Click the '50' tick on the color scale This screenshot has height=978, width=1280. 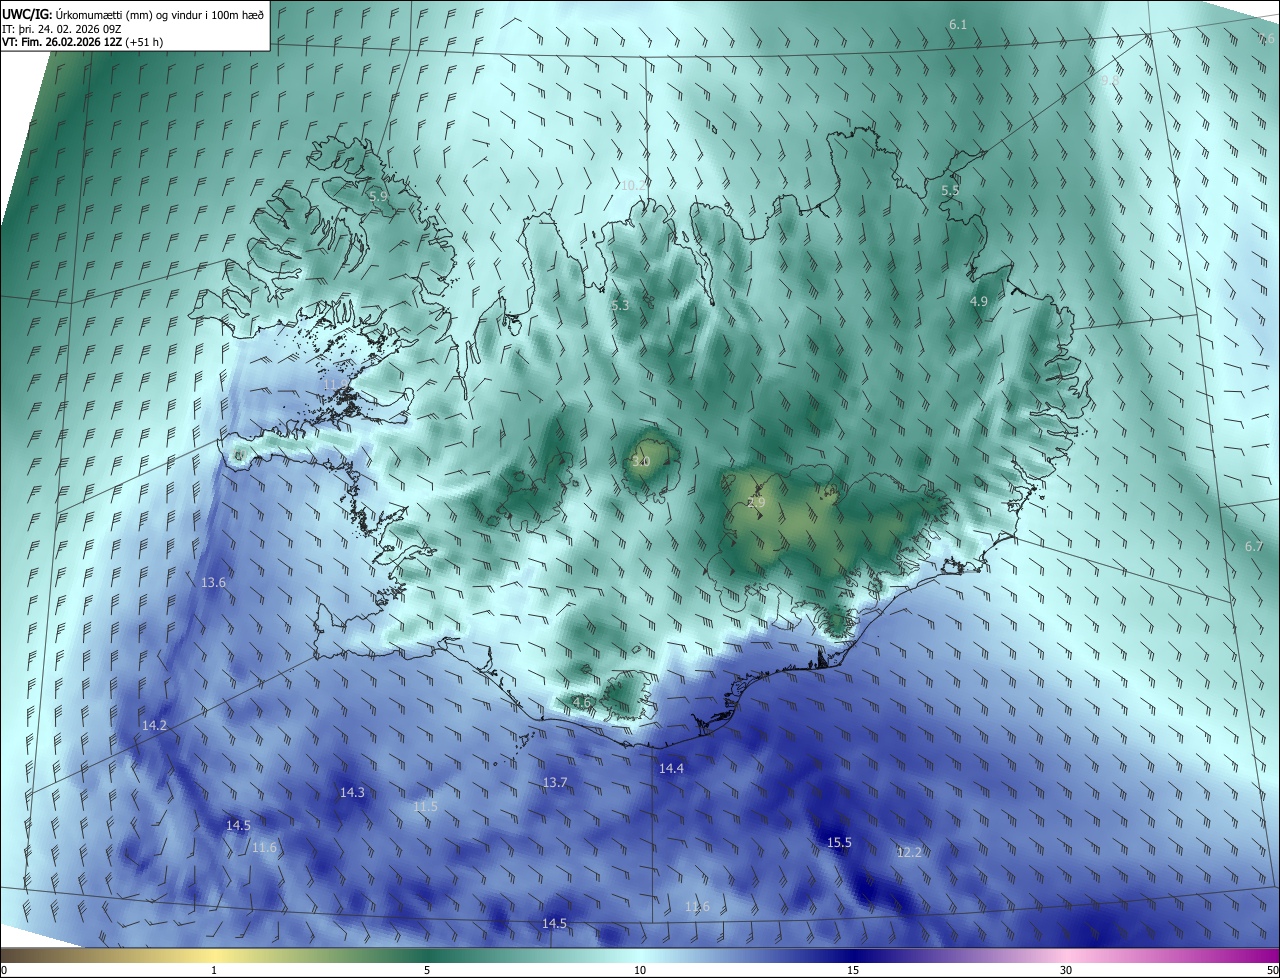pos(1272,970)
